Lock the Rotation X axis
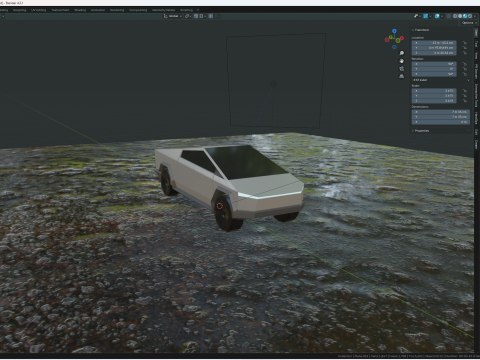 point(465,64)
